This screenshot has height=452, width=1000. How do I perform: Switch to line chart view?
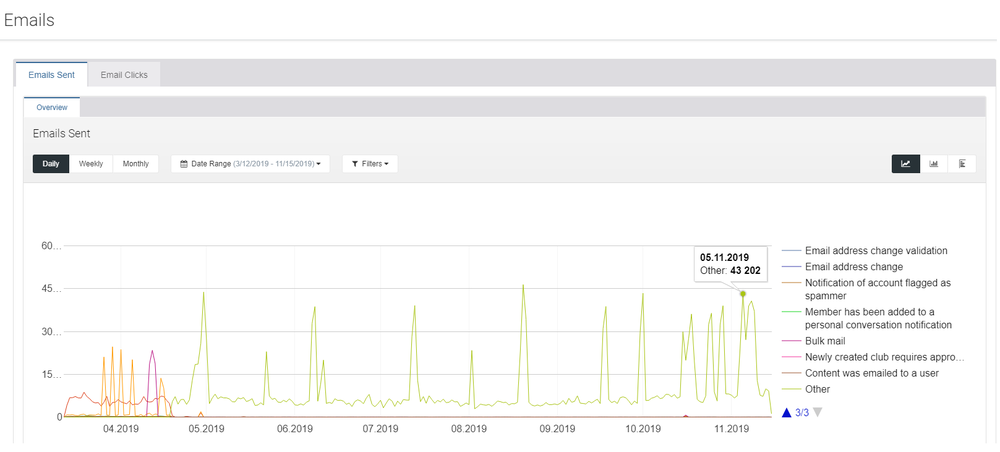(905, 164)
